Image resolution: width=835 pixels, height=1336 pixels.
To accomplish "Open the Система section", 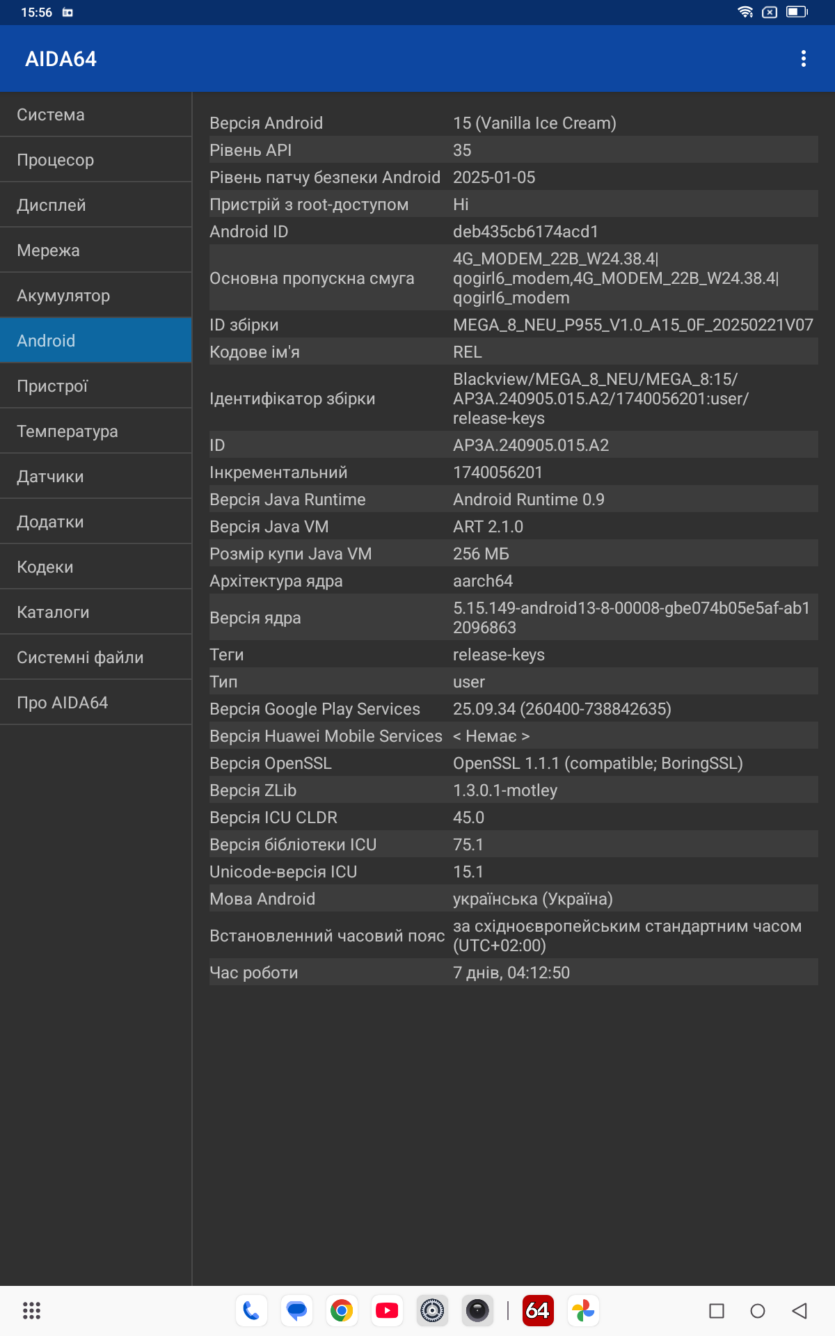I will 96,115.
